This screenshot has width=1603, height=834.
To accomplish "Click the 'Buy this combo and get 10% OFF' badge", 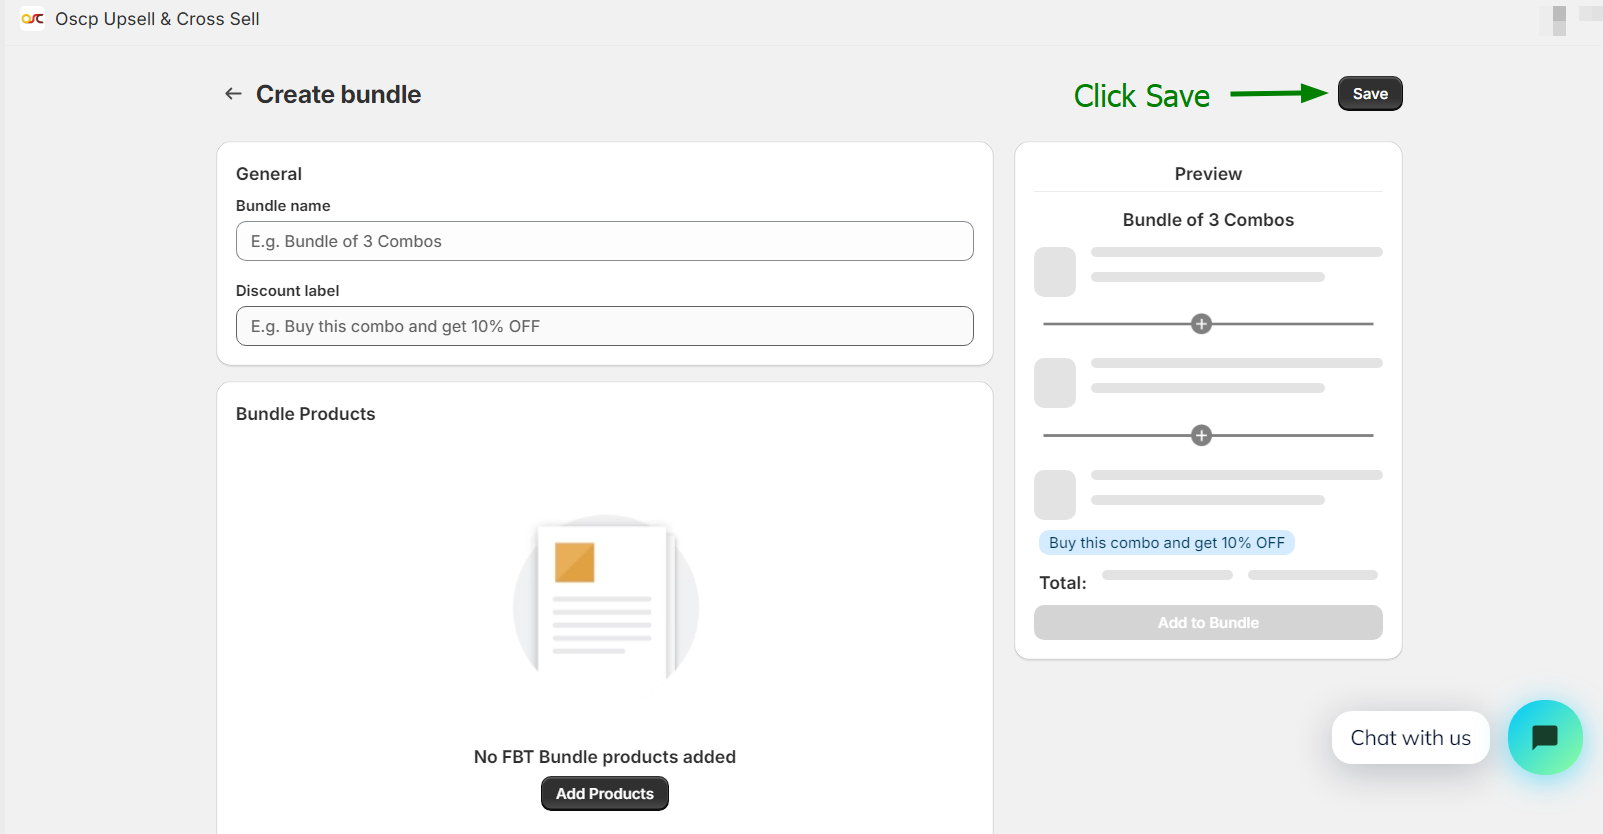I will click(1166, 543).
